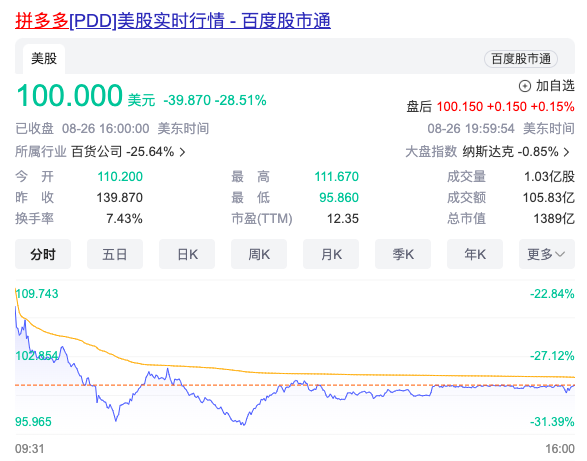Click the 昨收 value 139.870
Image resolution: width=587 pixels, height=461 pixels.
click(119, 197)
